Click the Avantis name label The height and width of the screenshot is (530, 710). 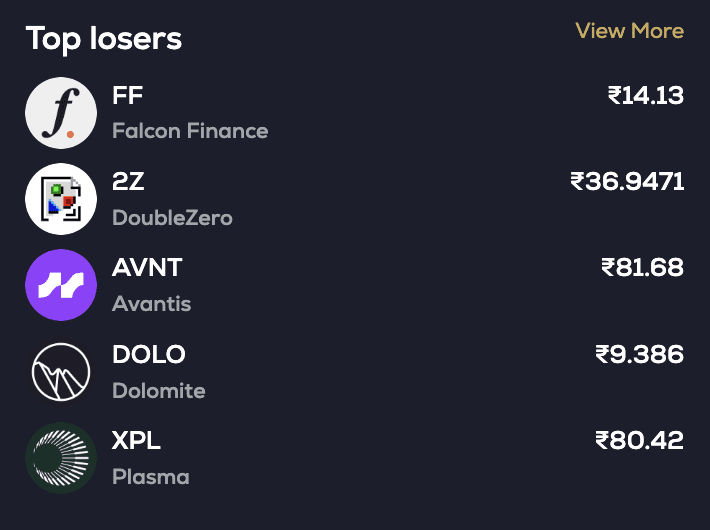pyautogui.click(x=151, y=303)
